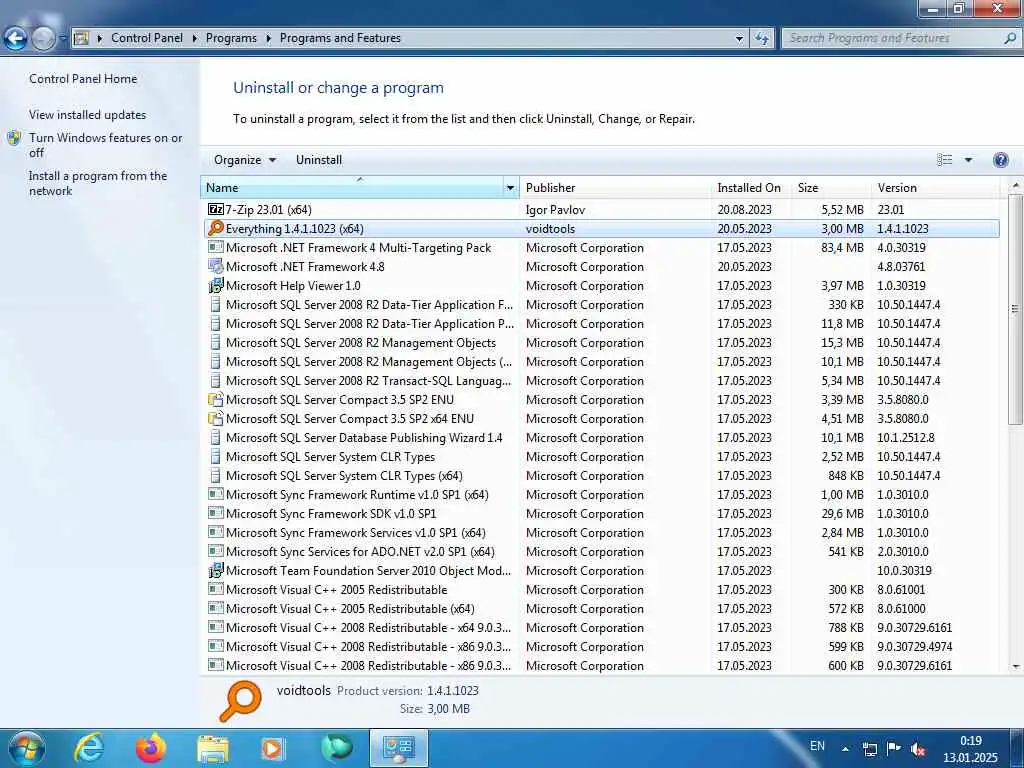Sort by the Version column header

[935, 188]
